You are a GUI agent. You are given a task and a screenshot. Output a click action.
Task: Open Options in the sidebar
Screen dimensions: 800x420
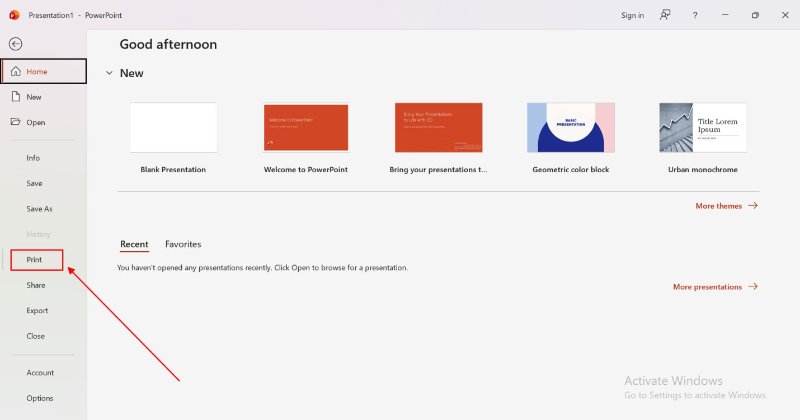[x=40, y=398]
